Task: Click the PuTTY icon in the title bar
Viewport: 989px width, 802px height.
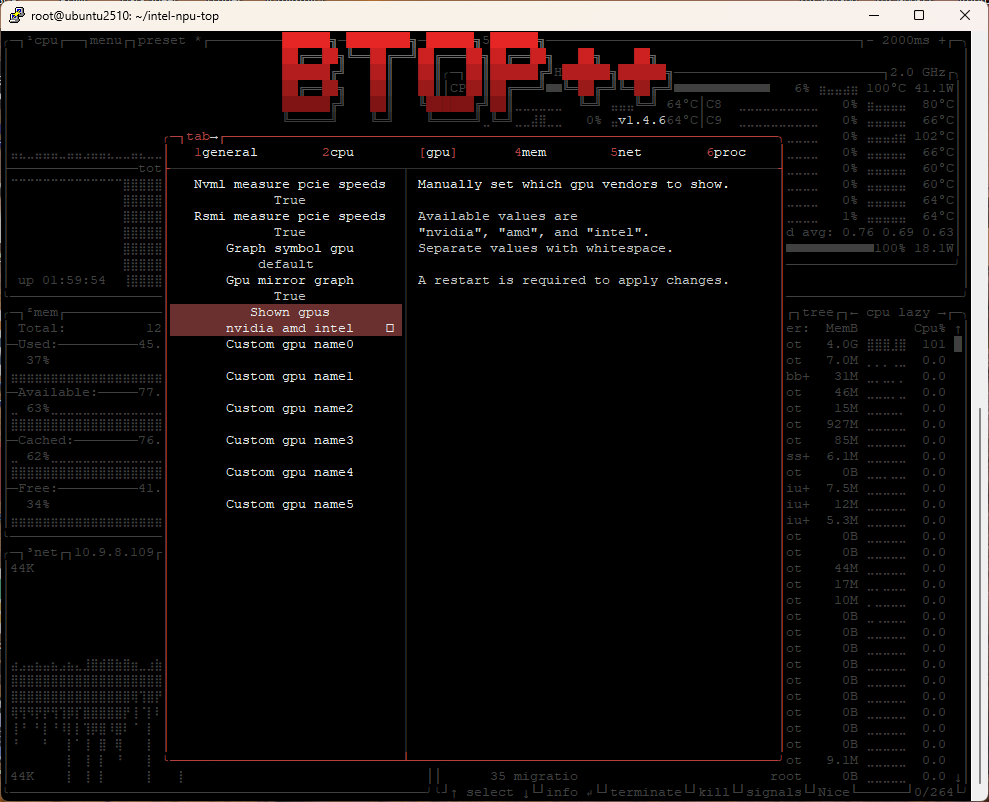Action: (x=17, y=15)
